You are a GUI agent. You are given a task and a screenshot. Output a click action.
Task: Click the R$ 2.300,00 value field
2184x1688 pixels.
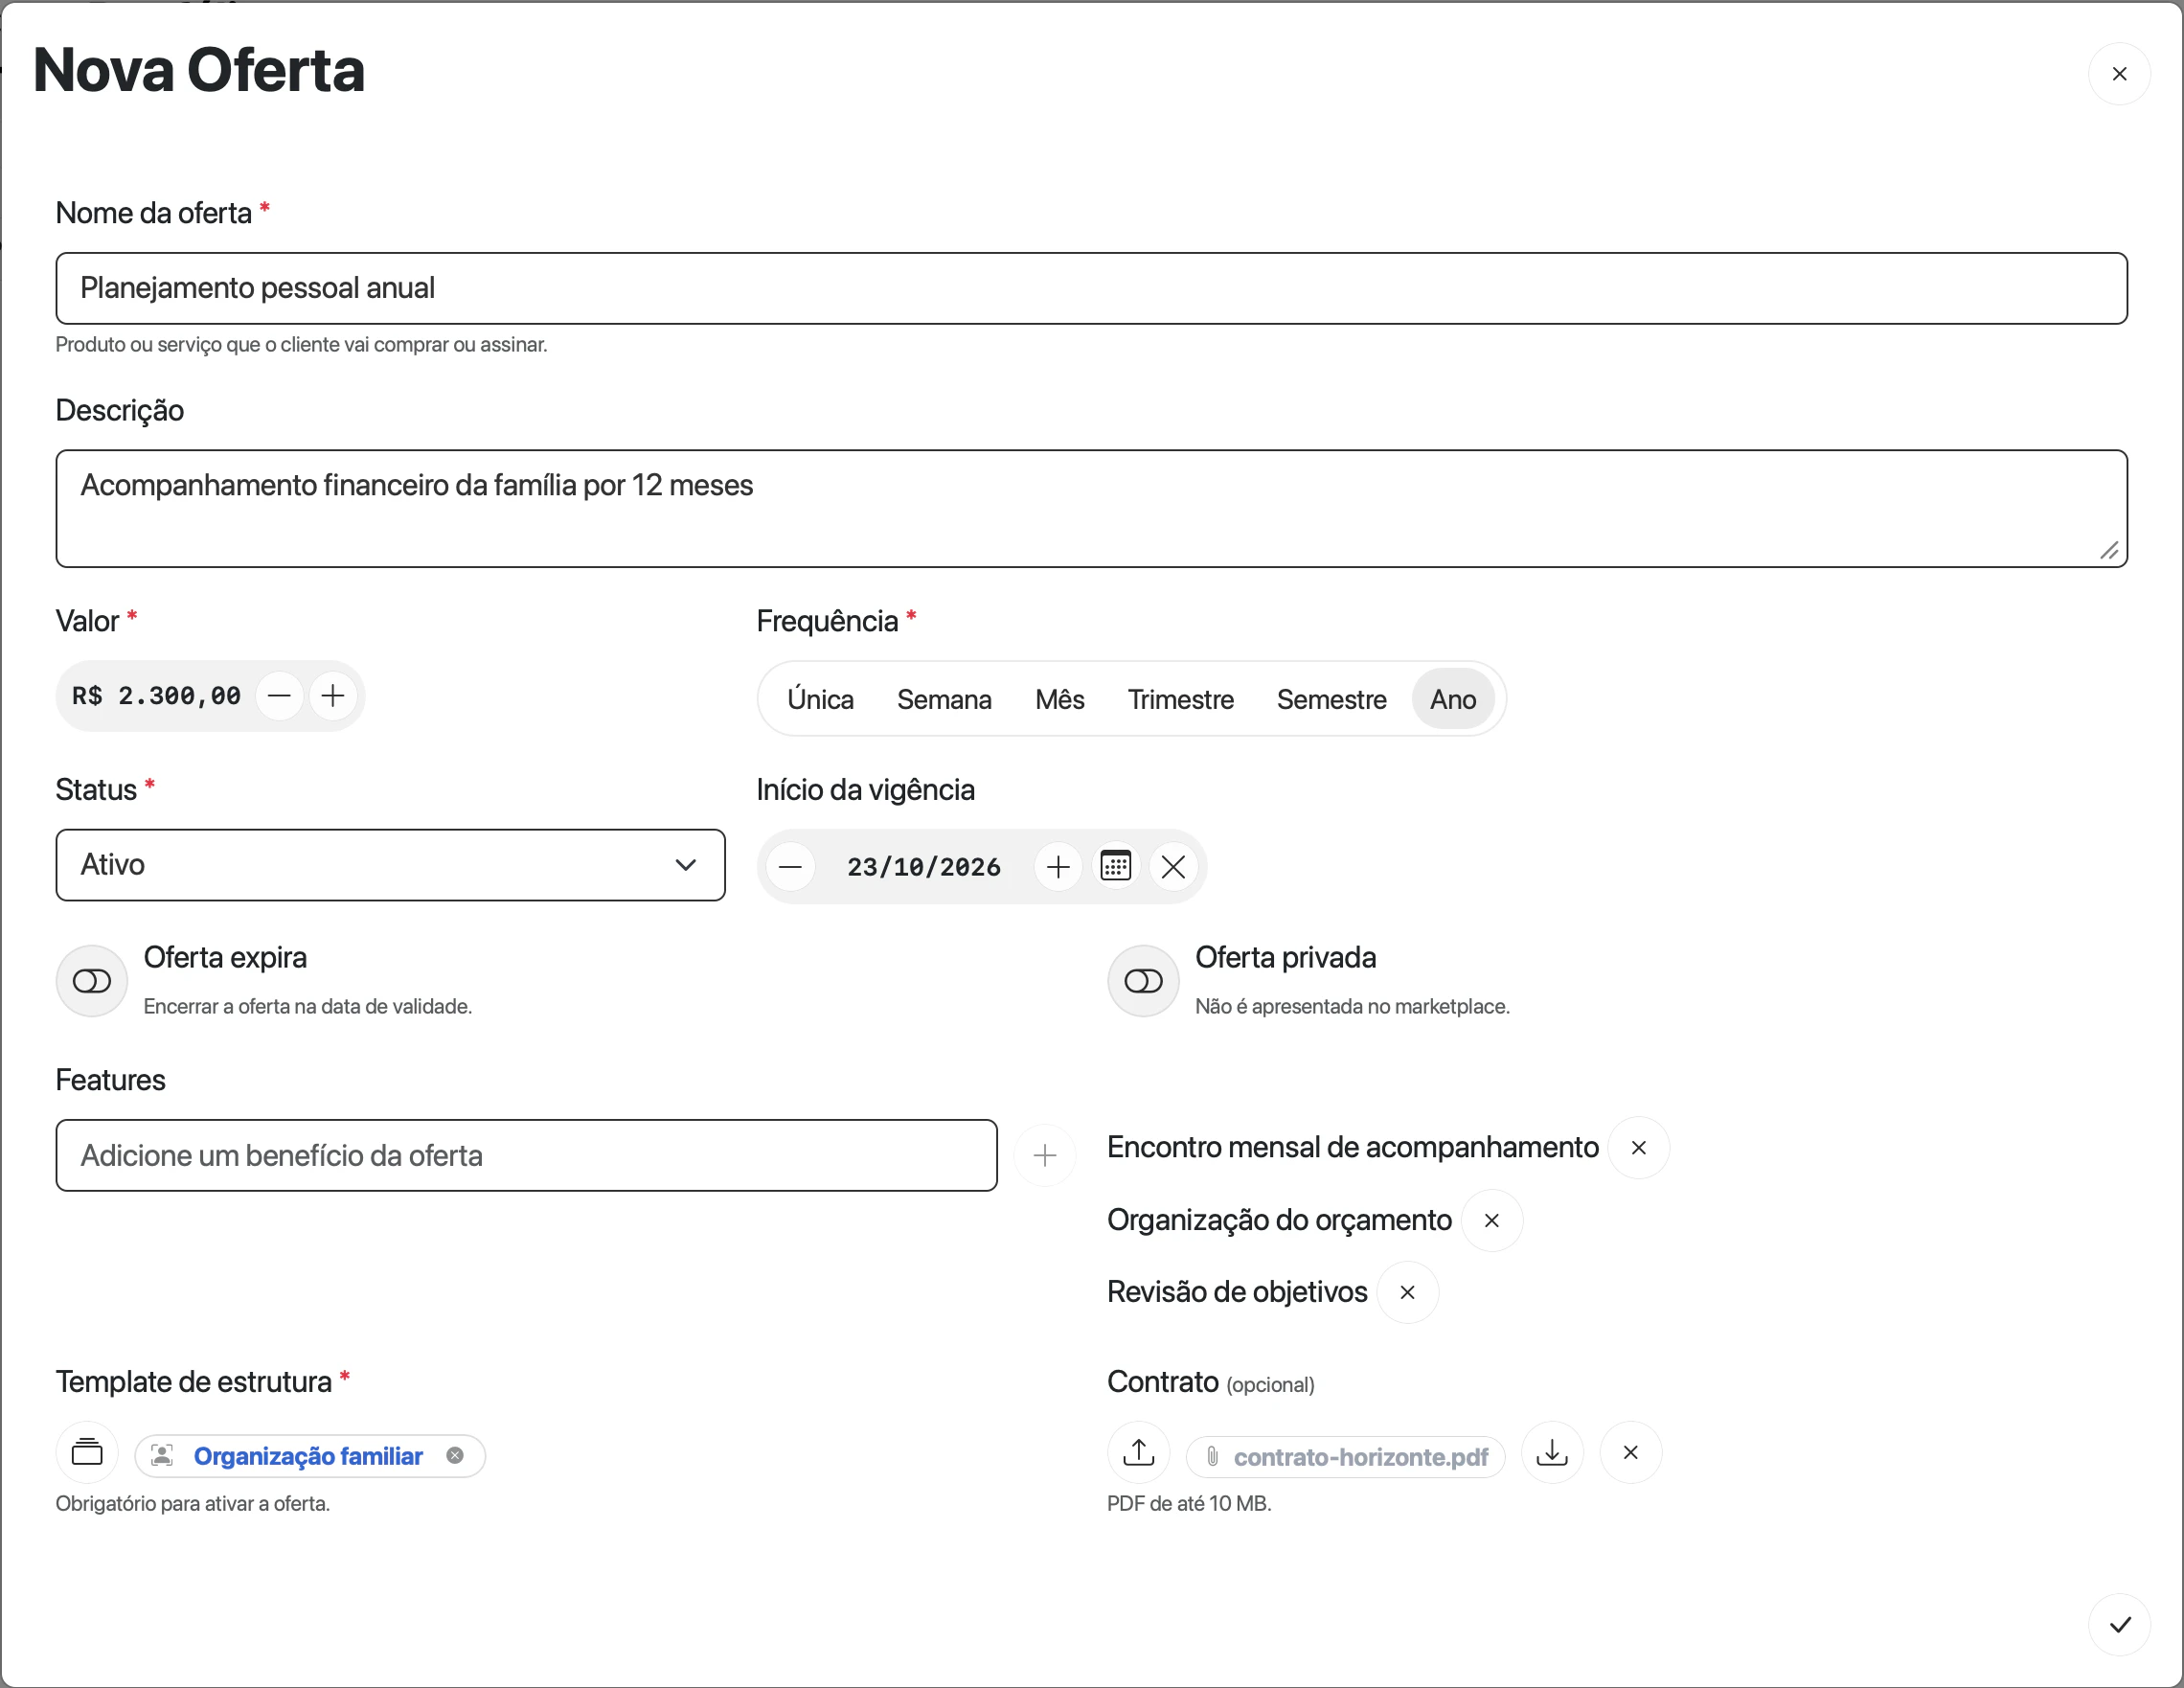point(156,695)
